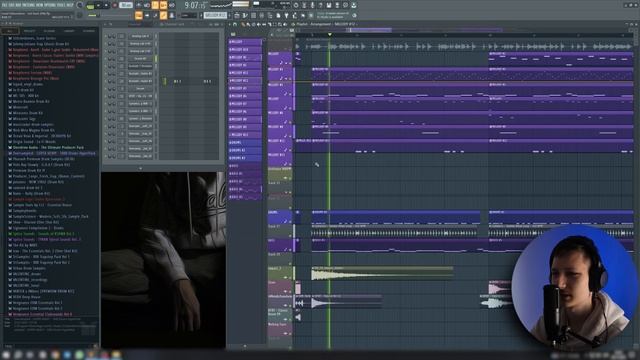The width and height of the screenshot is (640, 360).
Task: Open the global snap selector dropdown
Action: (189, 16)
